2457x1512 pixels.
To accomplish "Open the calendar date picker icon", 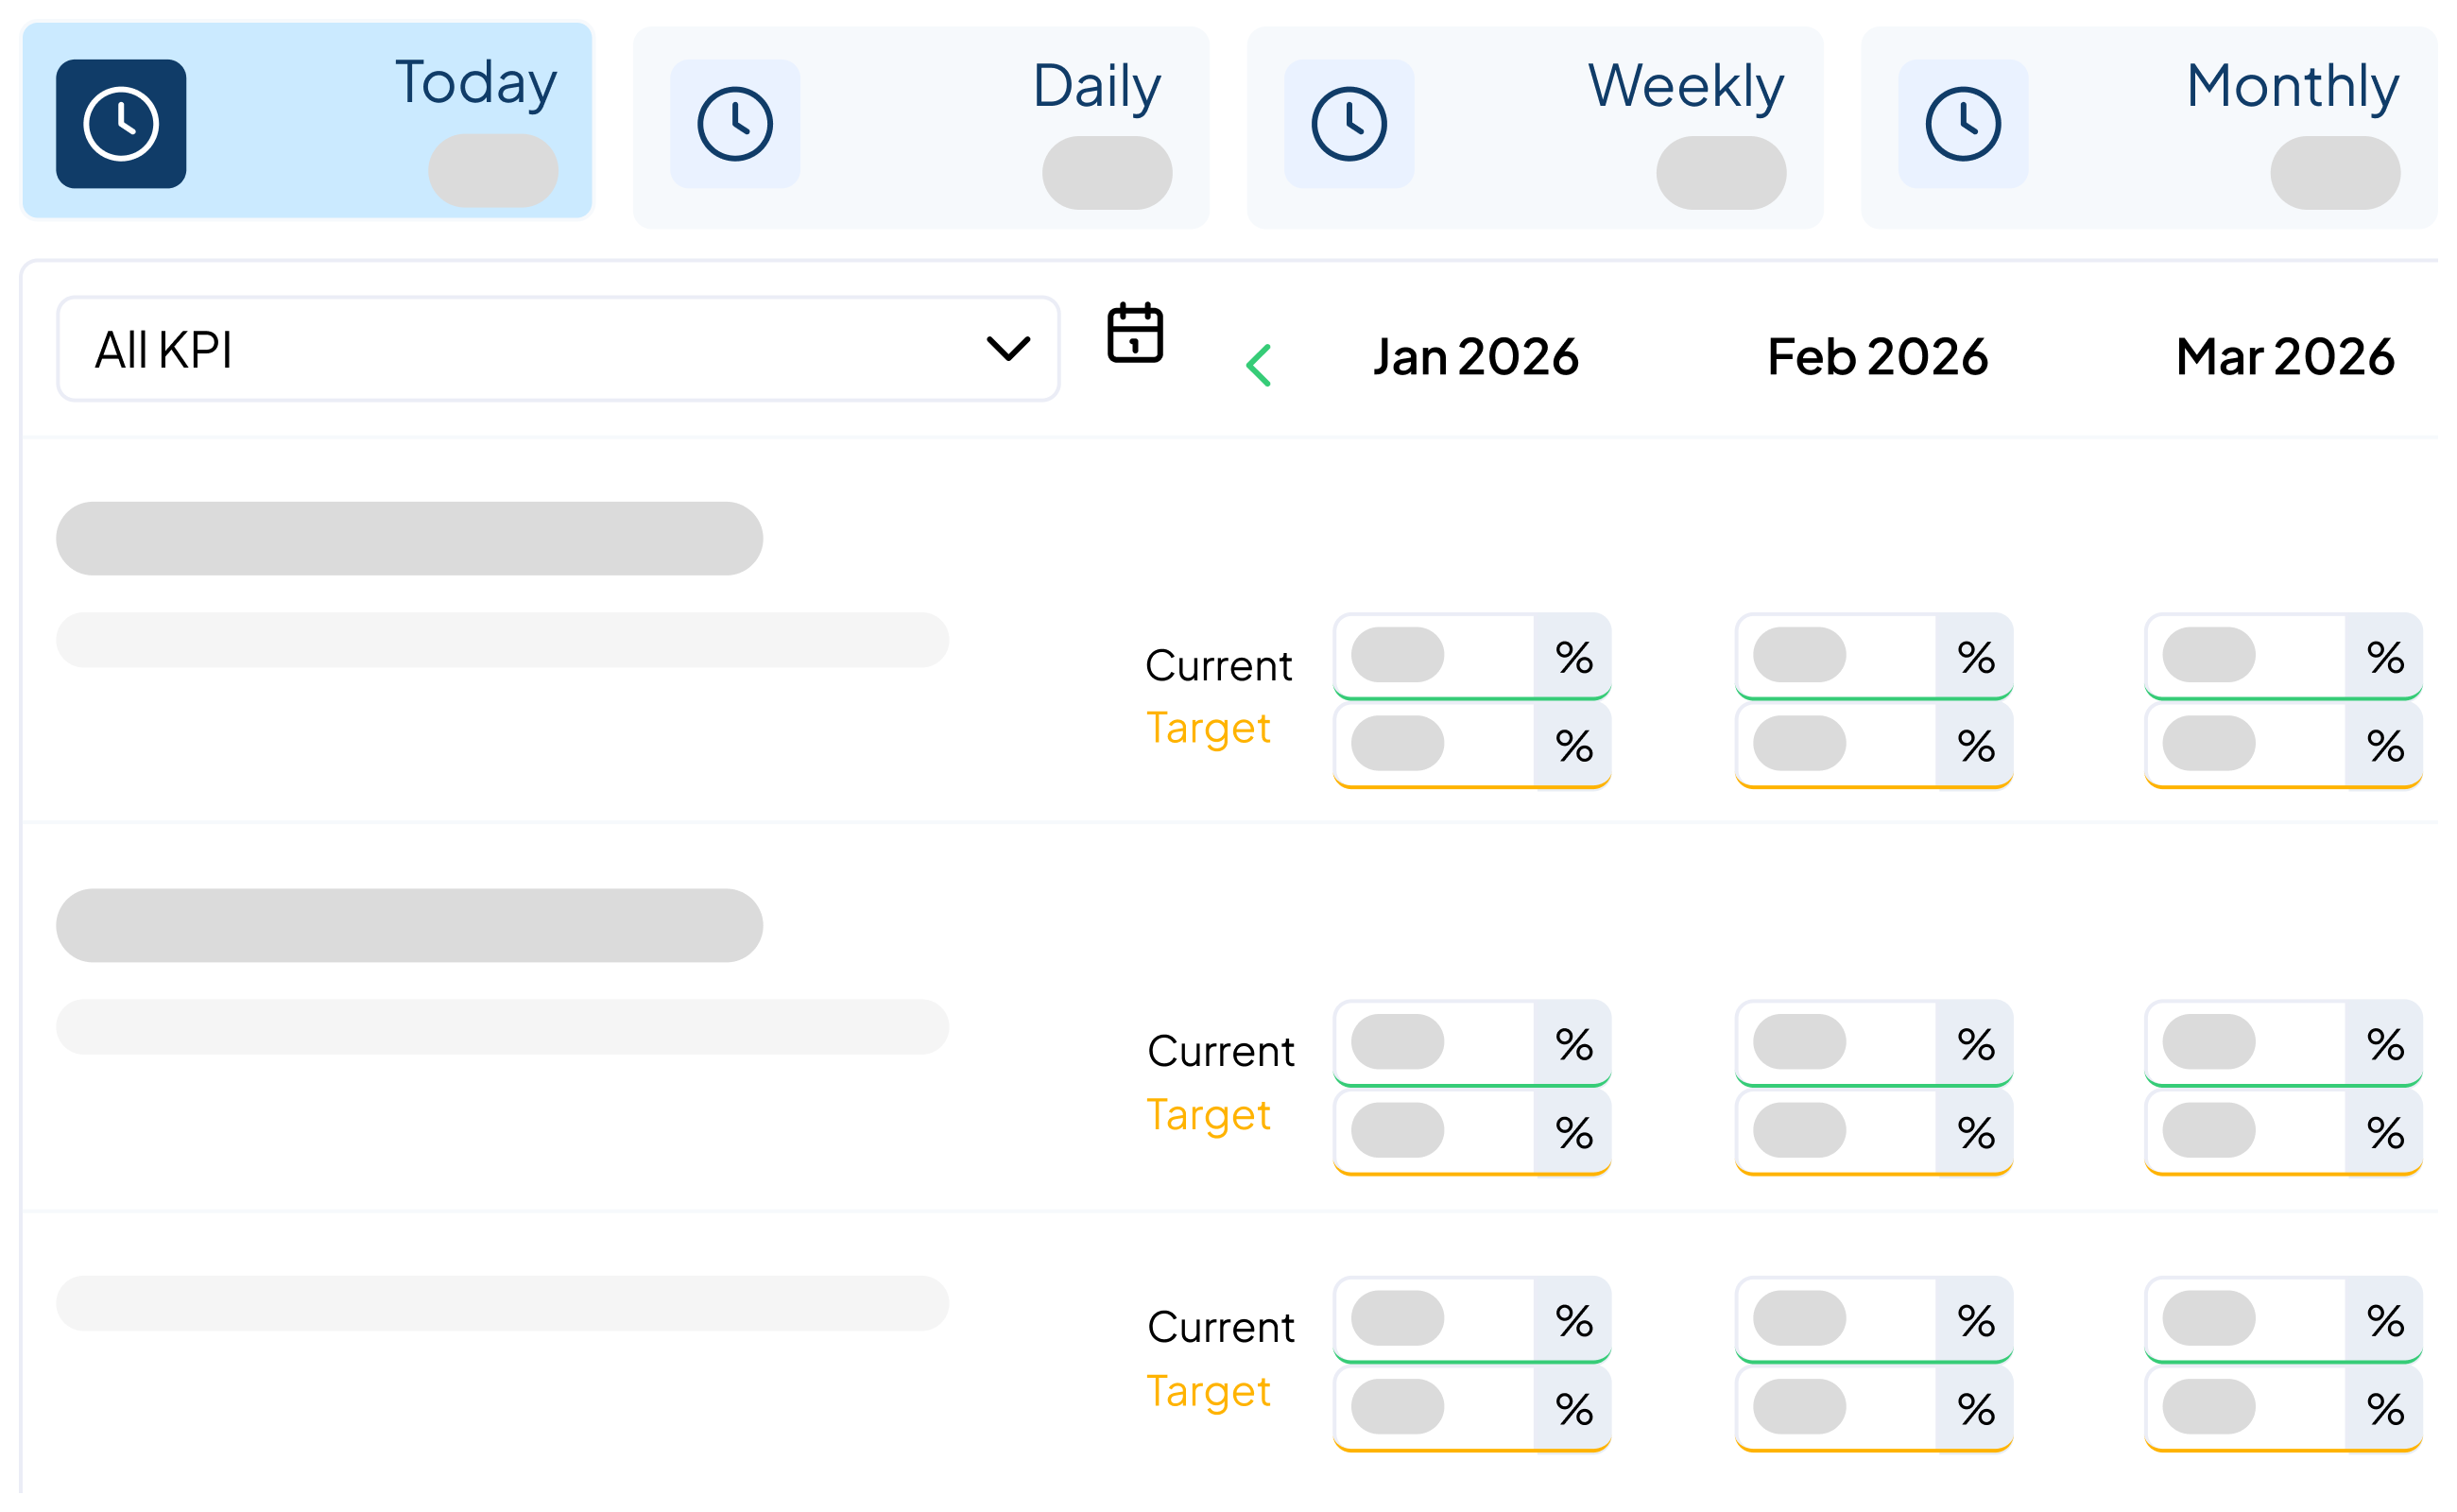I will [1135, 333].
